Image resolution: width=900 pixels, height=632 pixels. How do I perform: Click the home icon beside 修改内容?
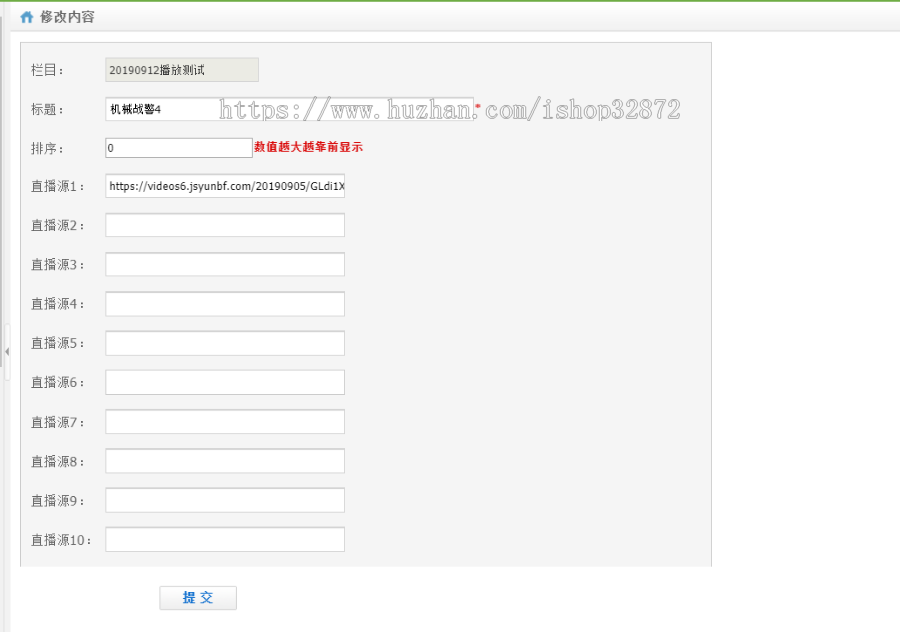(x=27, y=17)
